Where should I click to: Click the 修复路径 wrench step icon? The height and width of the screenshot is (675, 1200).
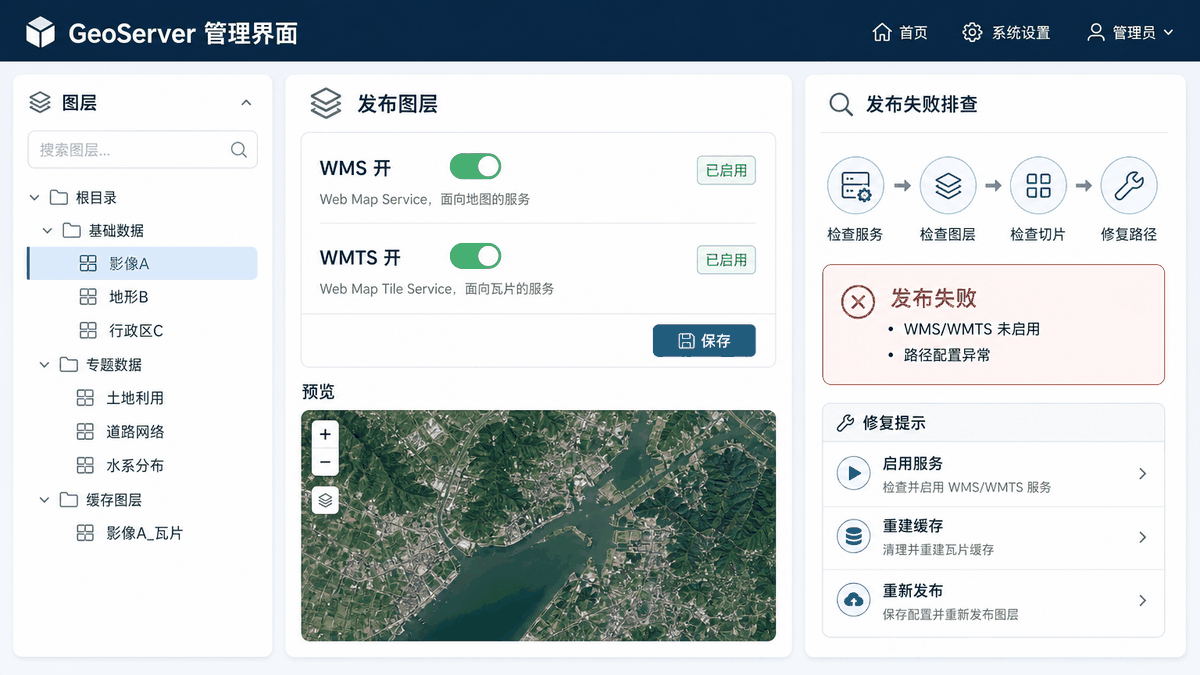[1129, 186]
